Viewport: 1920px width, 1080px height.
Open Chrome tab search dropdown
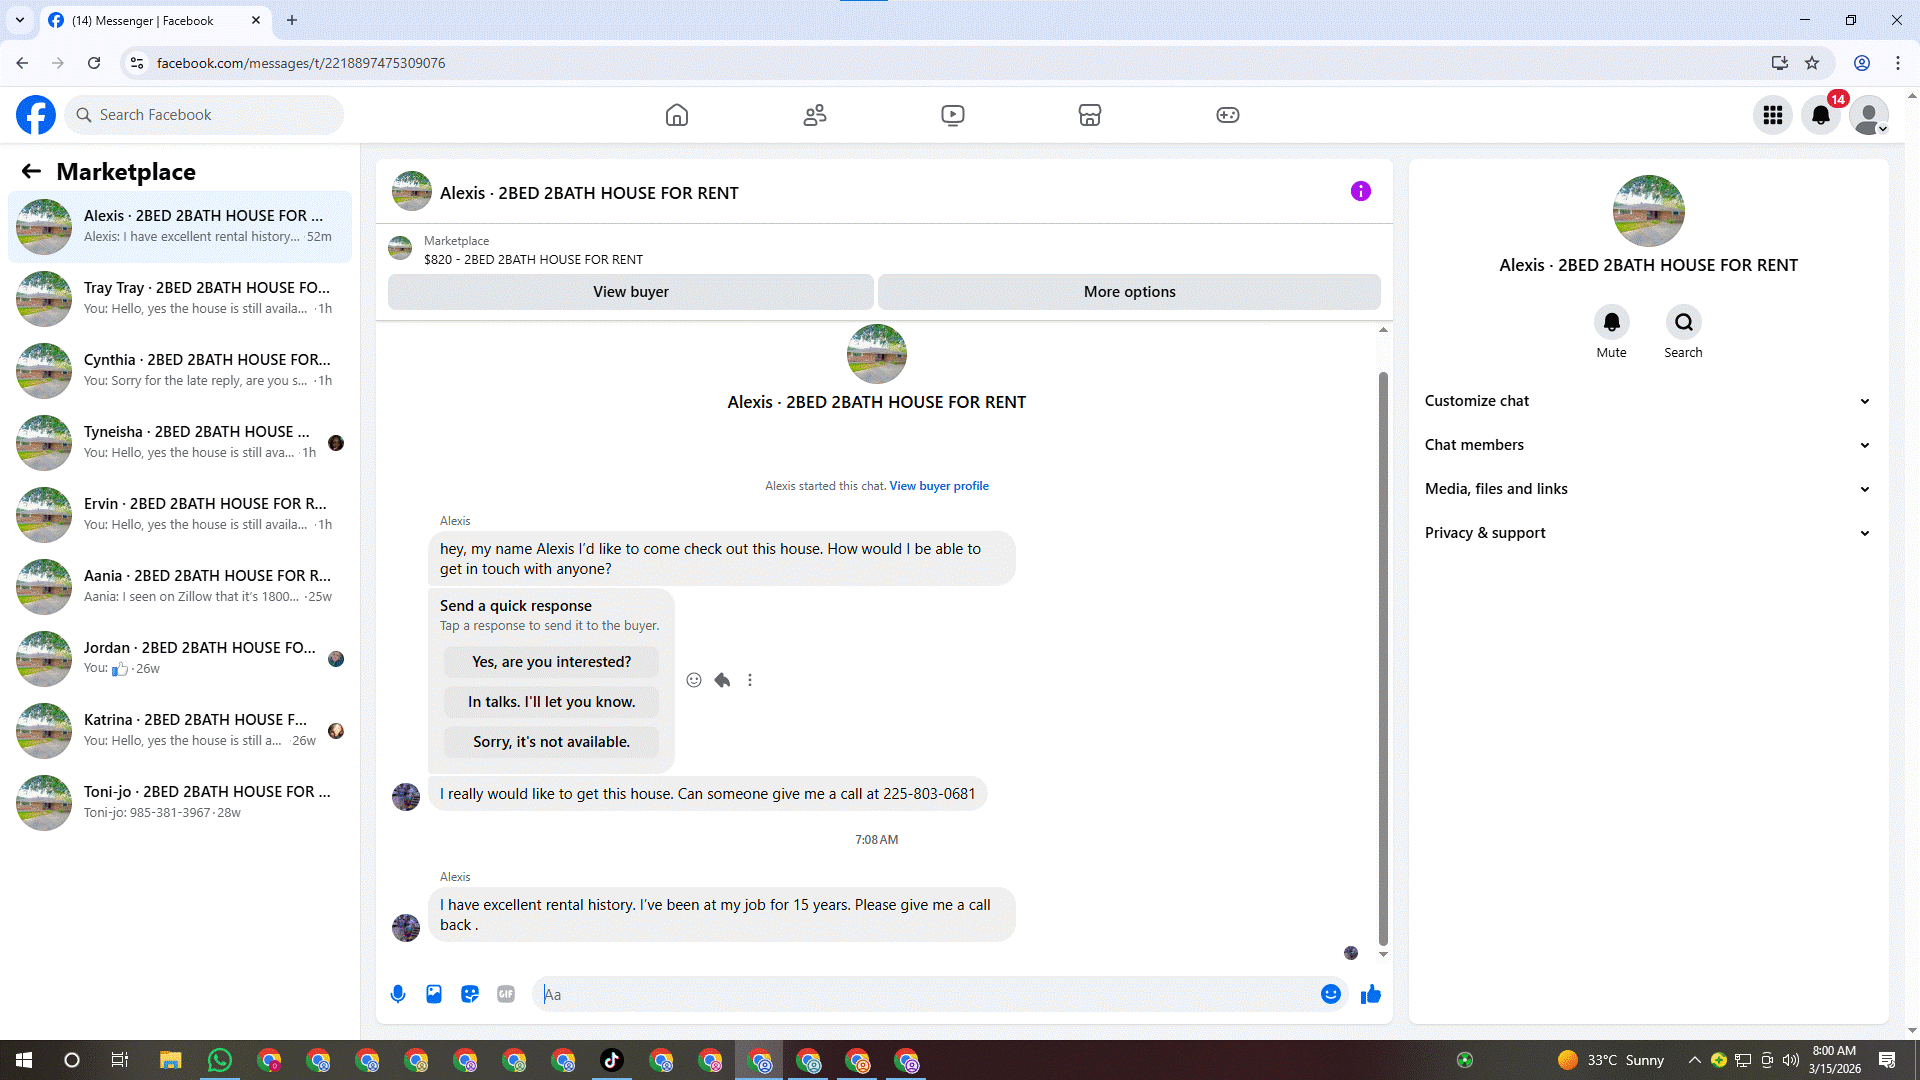pyautogui.click(x=20, y=20)
